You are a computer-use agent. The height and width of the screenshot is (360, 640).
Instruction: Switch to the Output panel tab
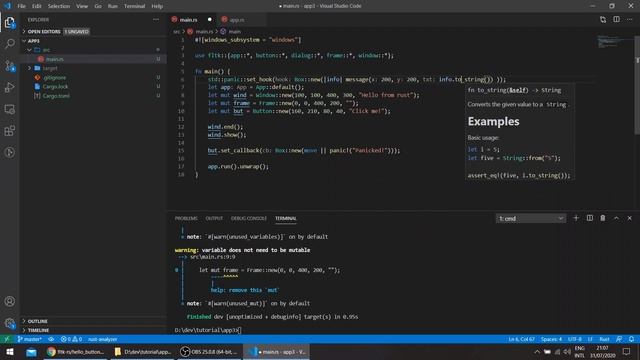pos(214,218)
